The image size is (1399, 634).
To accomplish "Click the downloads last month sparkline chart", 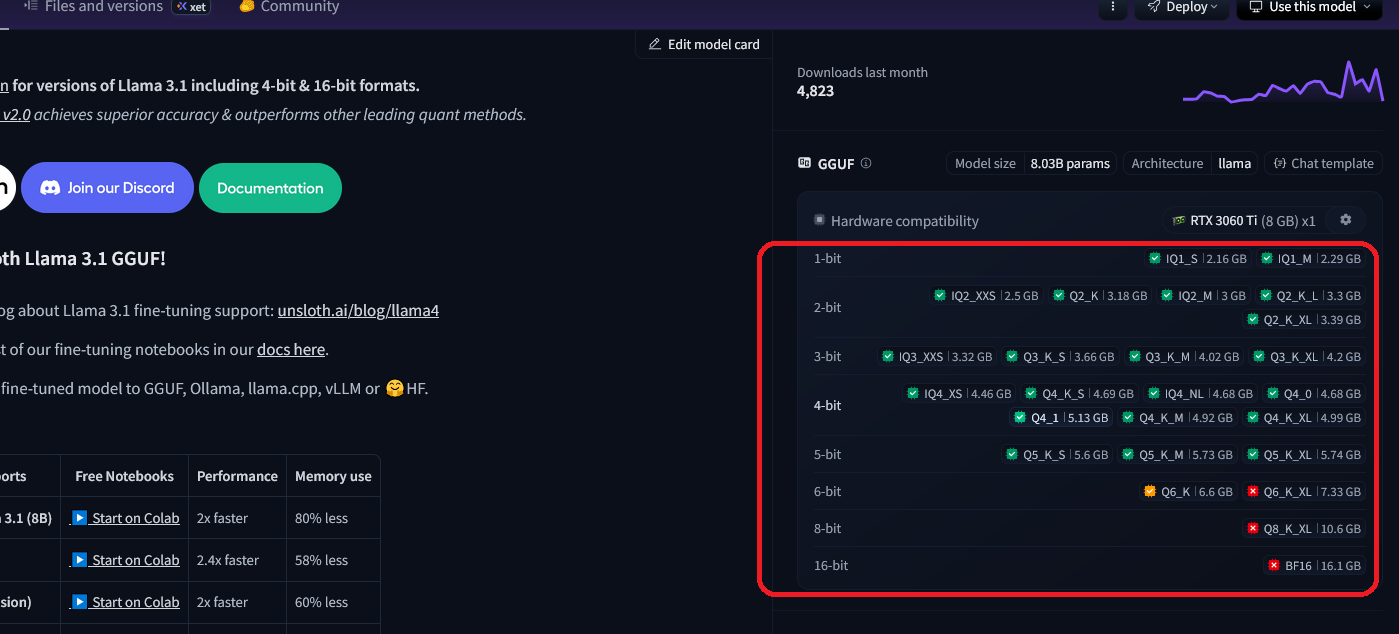I will [x=1284, y=82].
